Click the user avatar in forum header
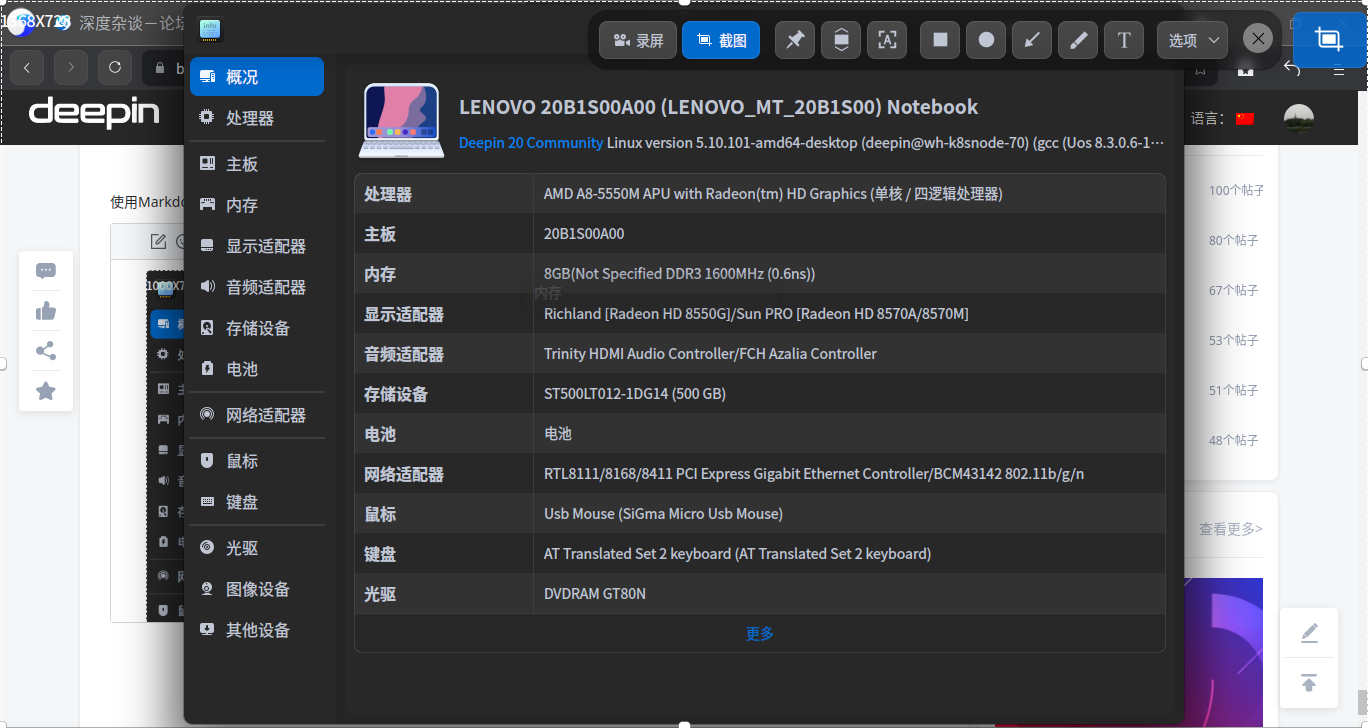 [1299, 119]
